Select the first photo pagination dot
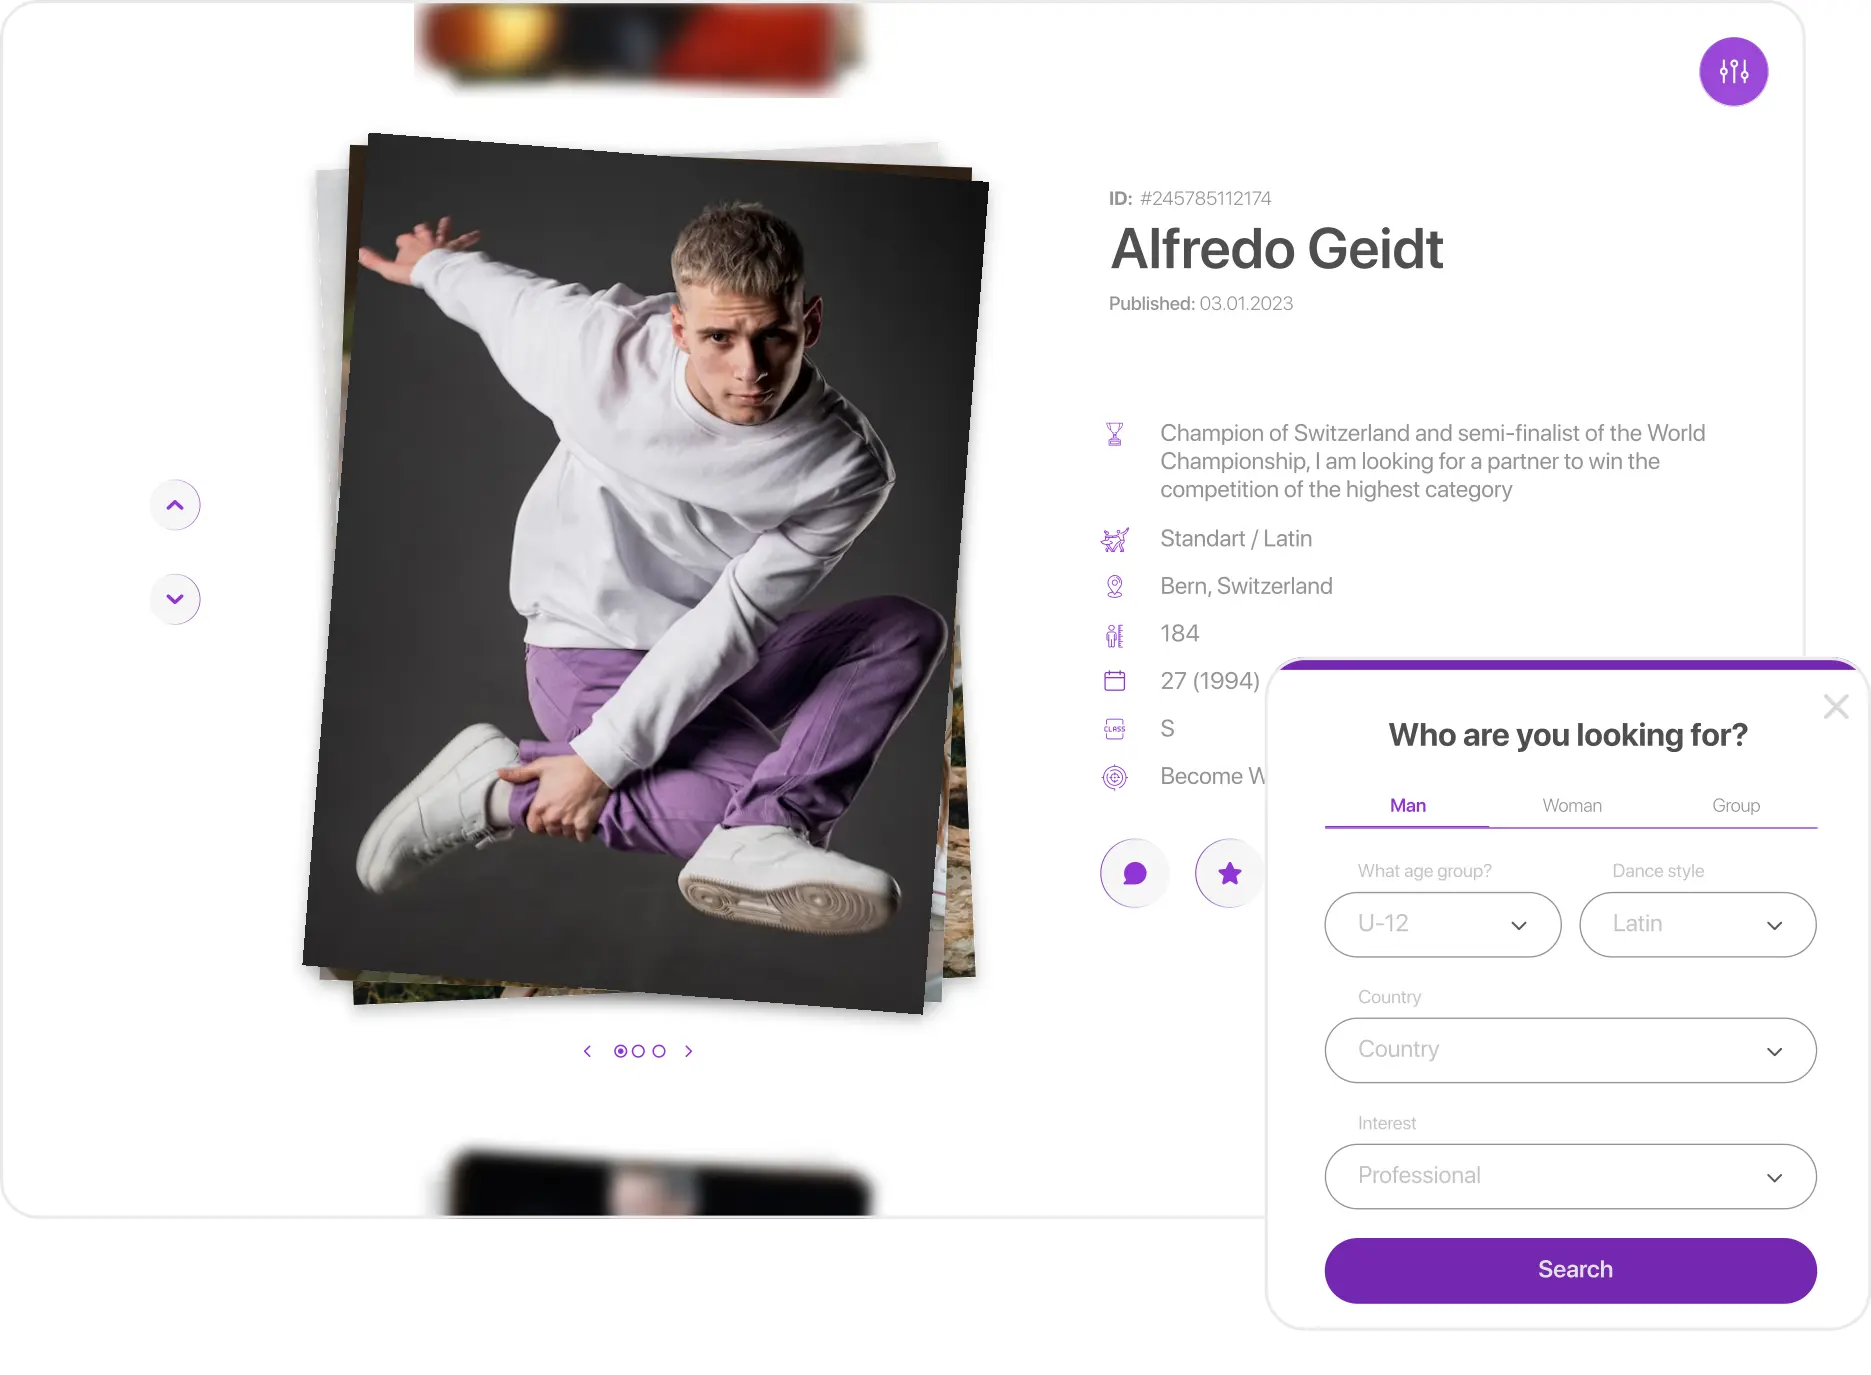 [620, 1051]
